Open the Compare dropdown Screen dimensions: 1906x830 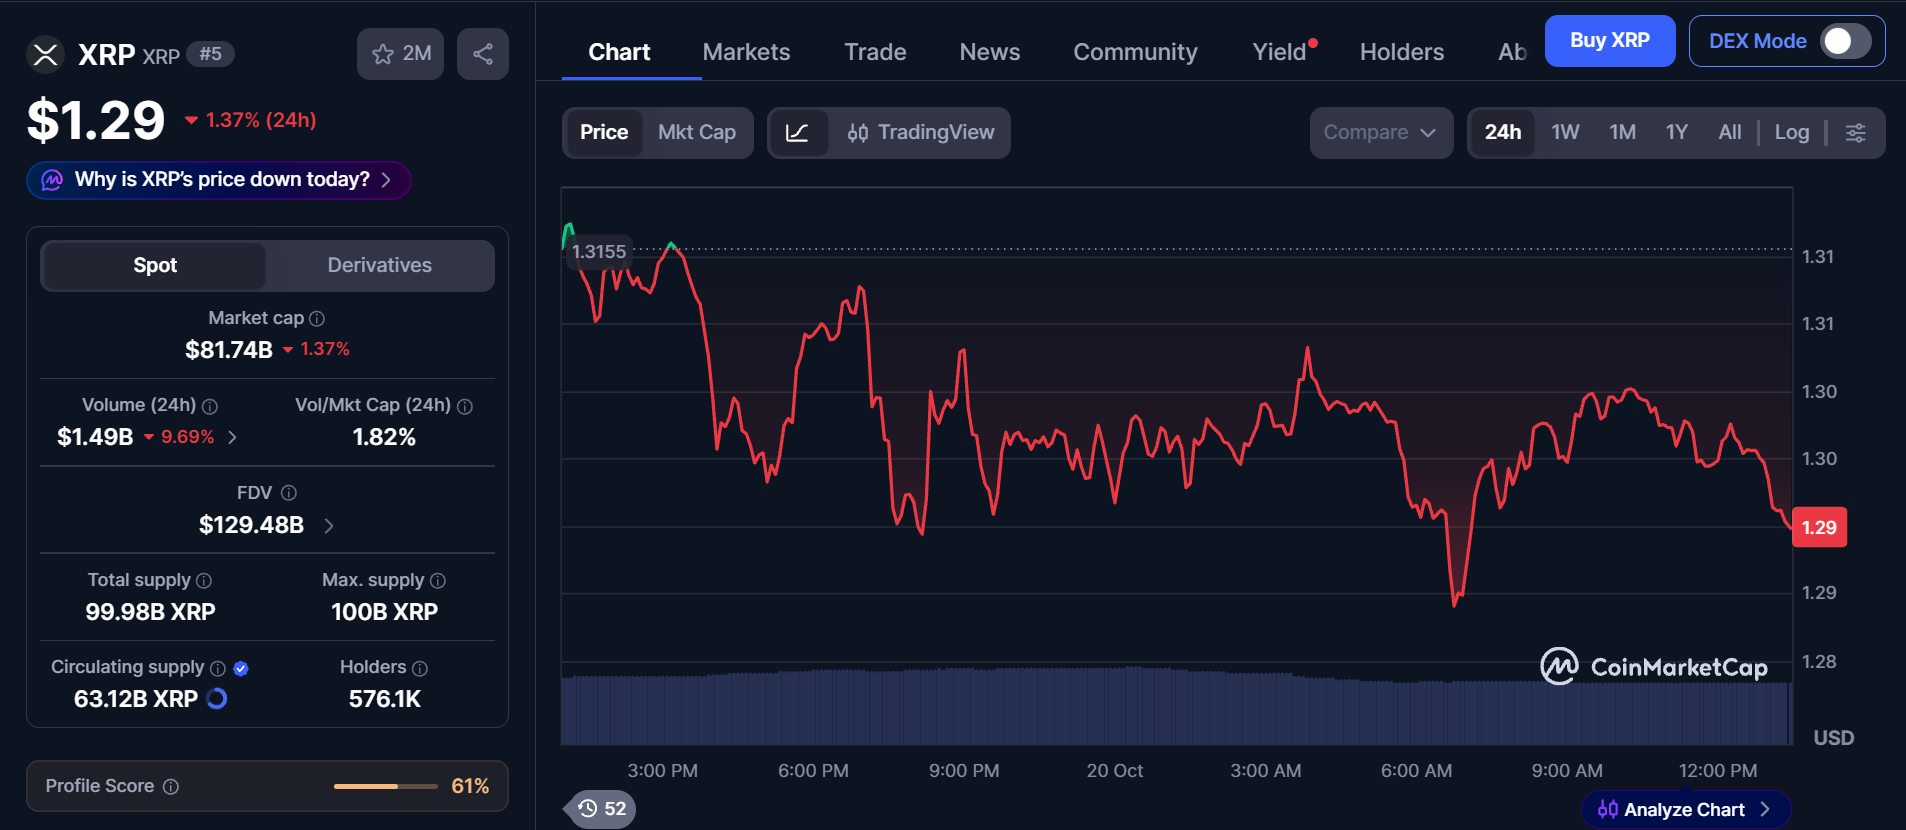[1381, 133]
